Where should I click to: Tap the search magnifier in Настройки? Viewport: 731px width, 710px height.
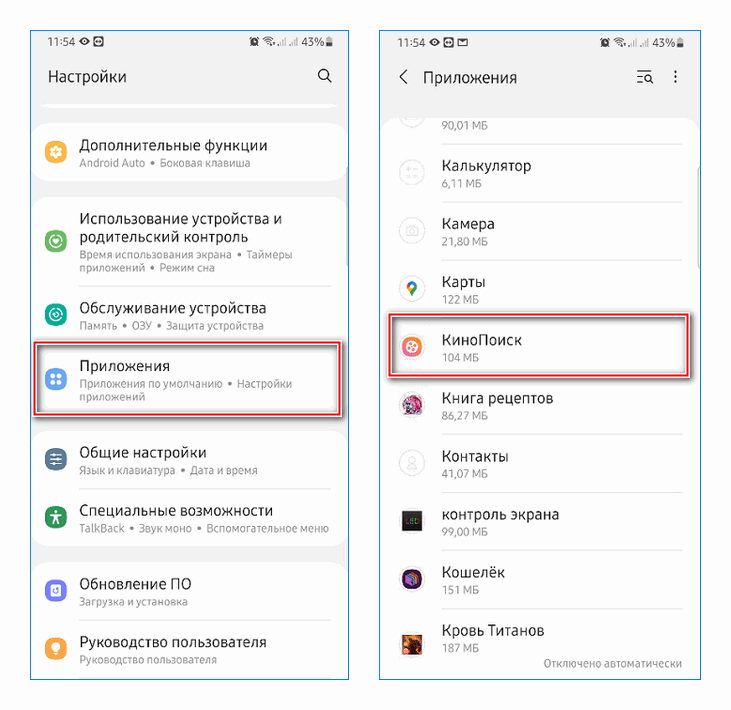coord(324,76)
